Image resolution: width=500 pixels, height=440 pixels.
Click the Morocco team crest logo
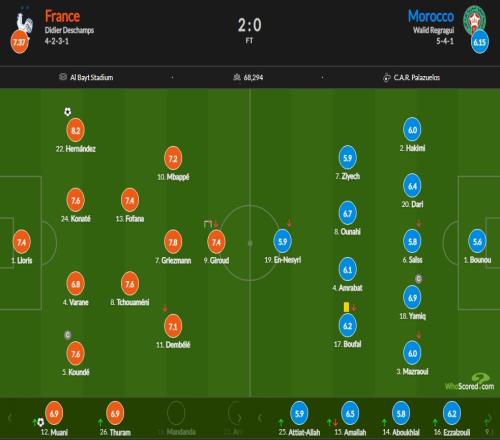pyautogui.click(x=474, y=19)
